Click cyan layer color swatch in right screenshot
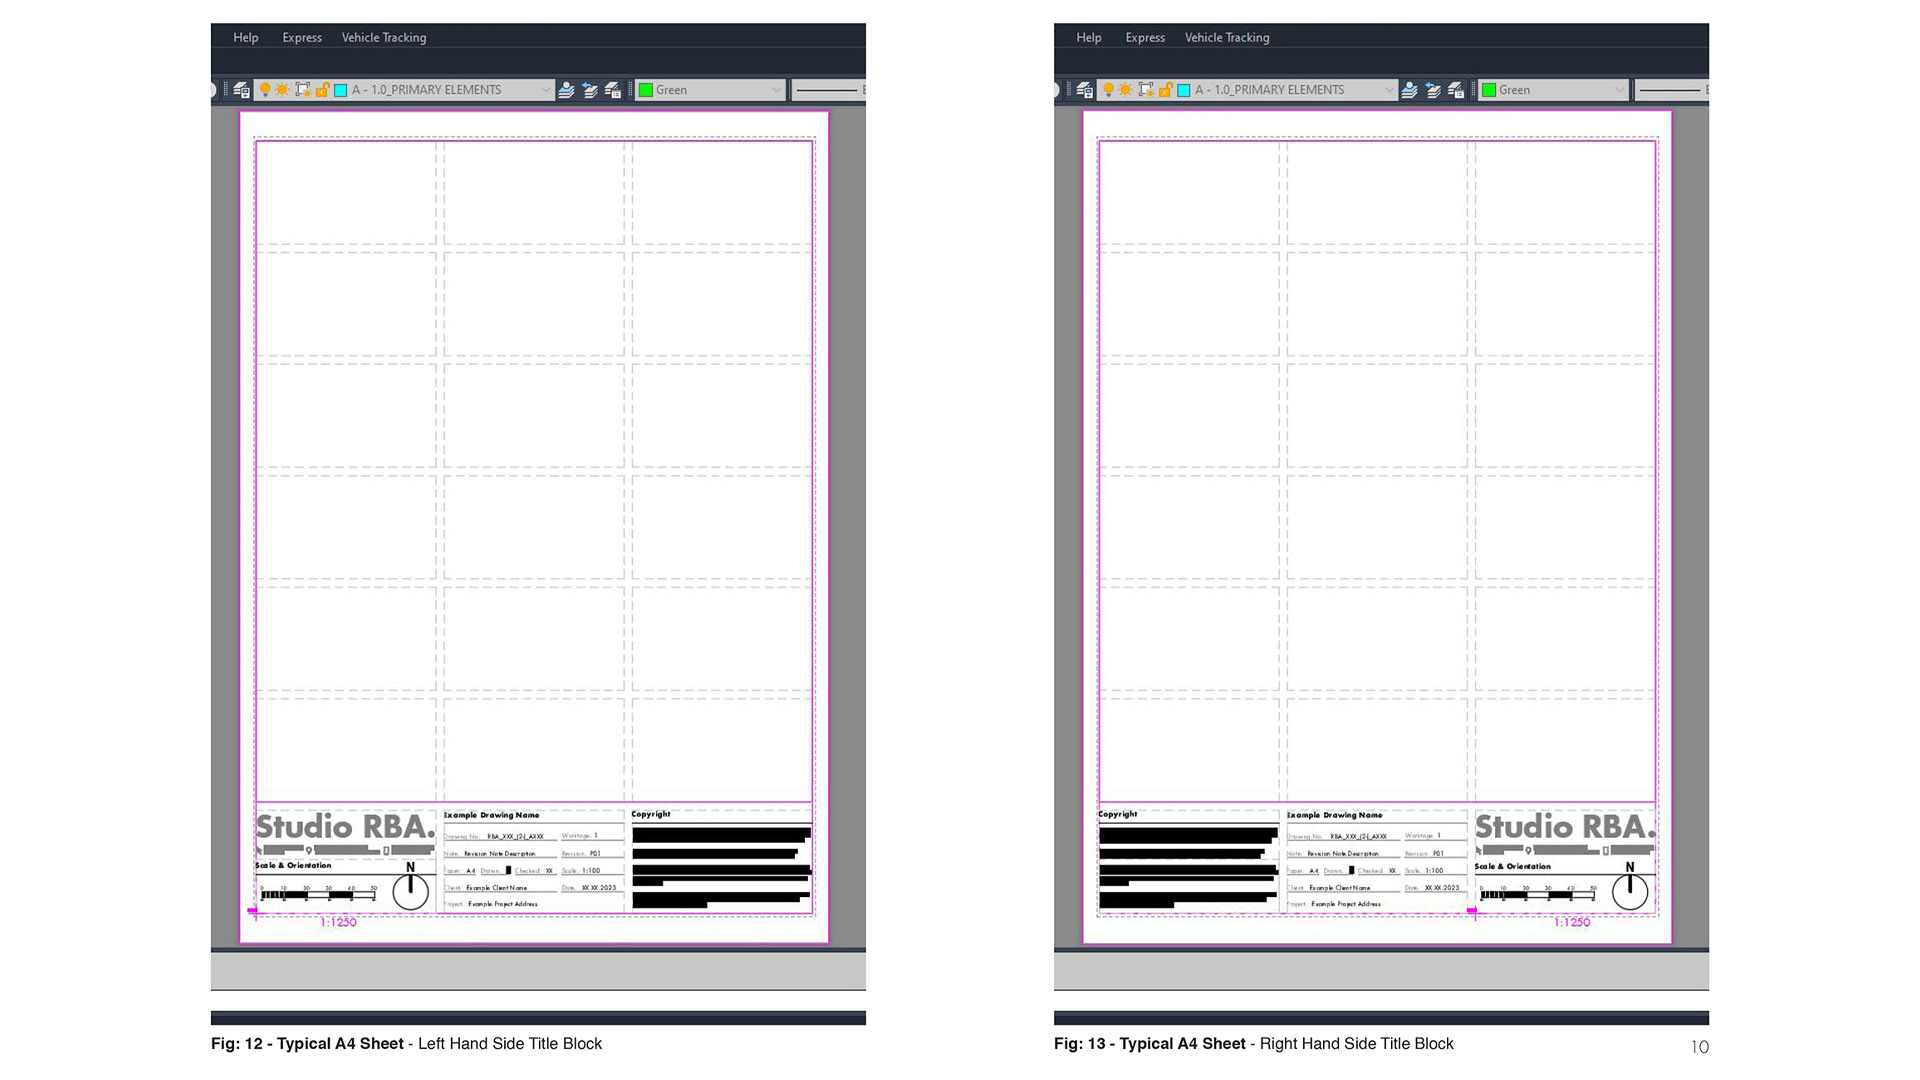The width and height of the screenshot is (1920, 1080). (x=1184, y=90)
